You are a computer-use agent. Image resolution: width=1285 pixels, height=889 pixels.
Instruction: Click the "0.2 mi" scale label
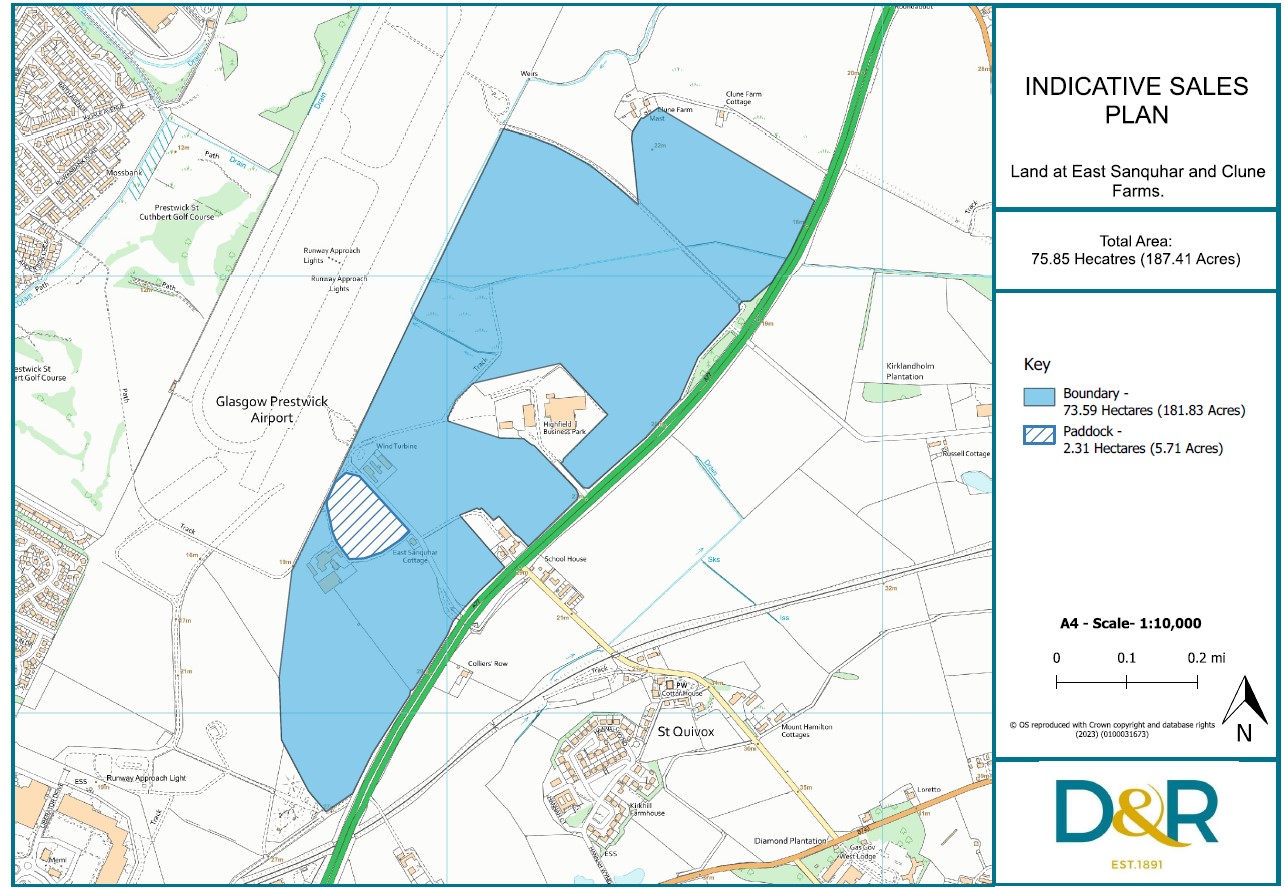click(x=1206, y=658)
